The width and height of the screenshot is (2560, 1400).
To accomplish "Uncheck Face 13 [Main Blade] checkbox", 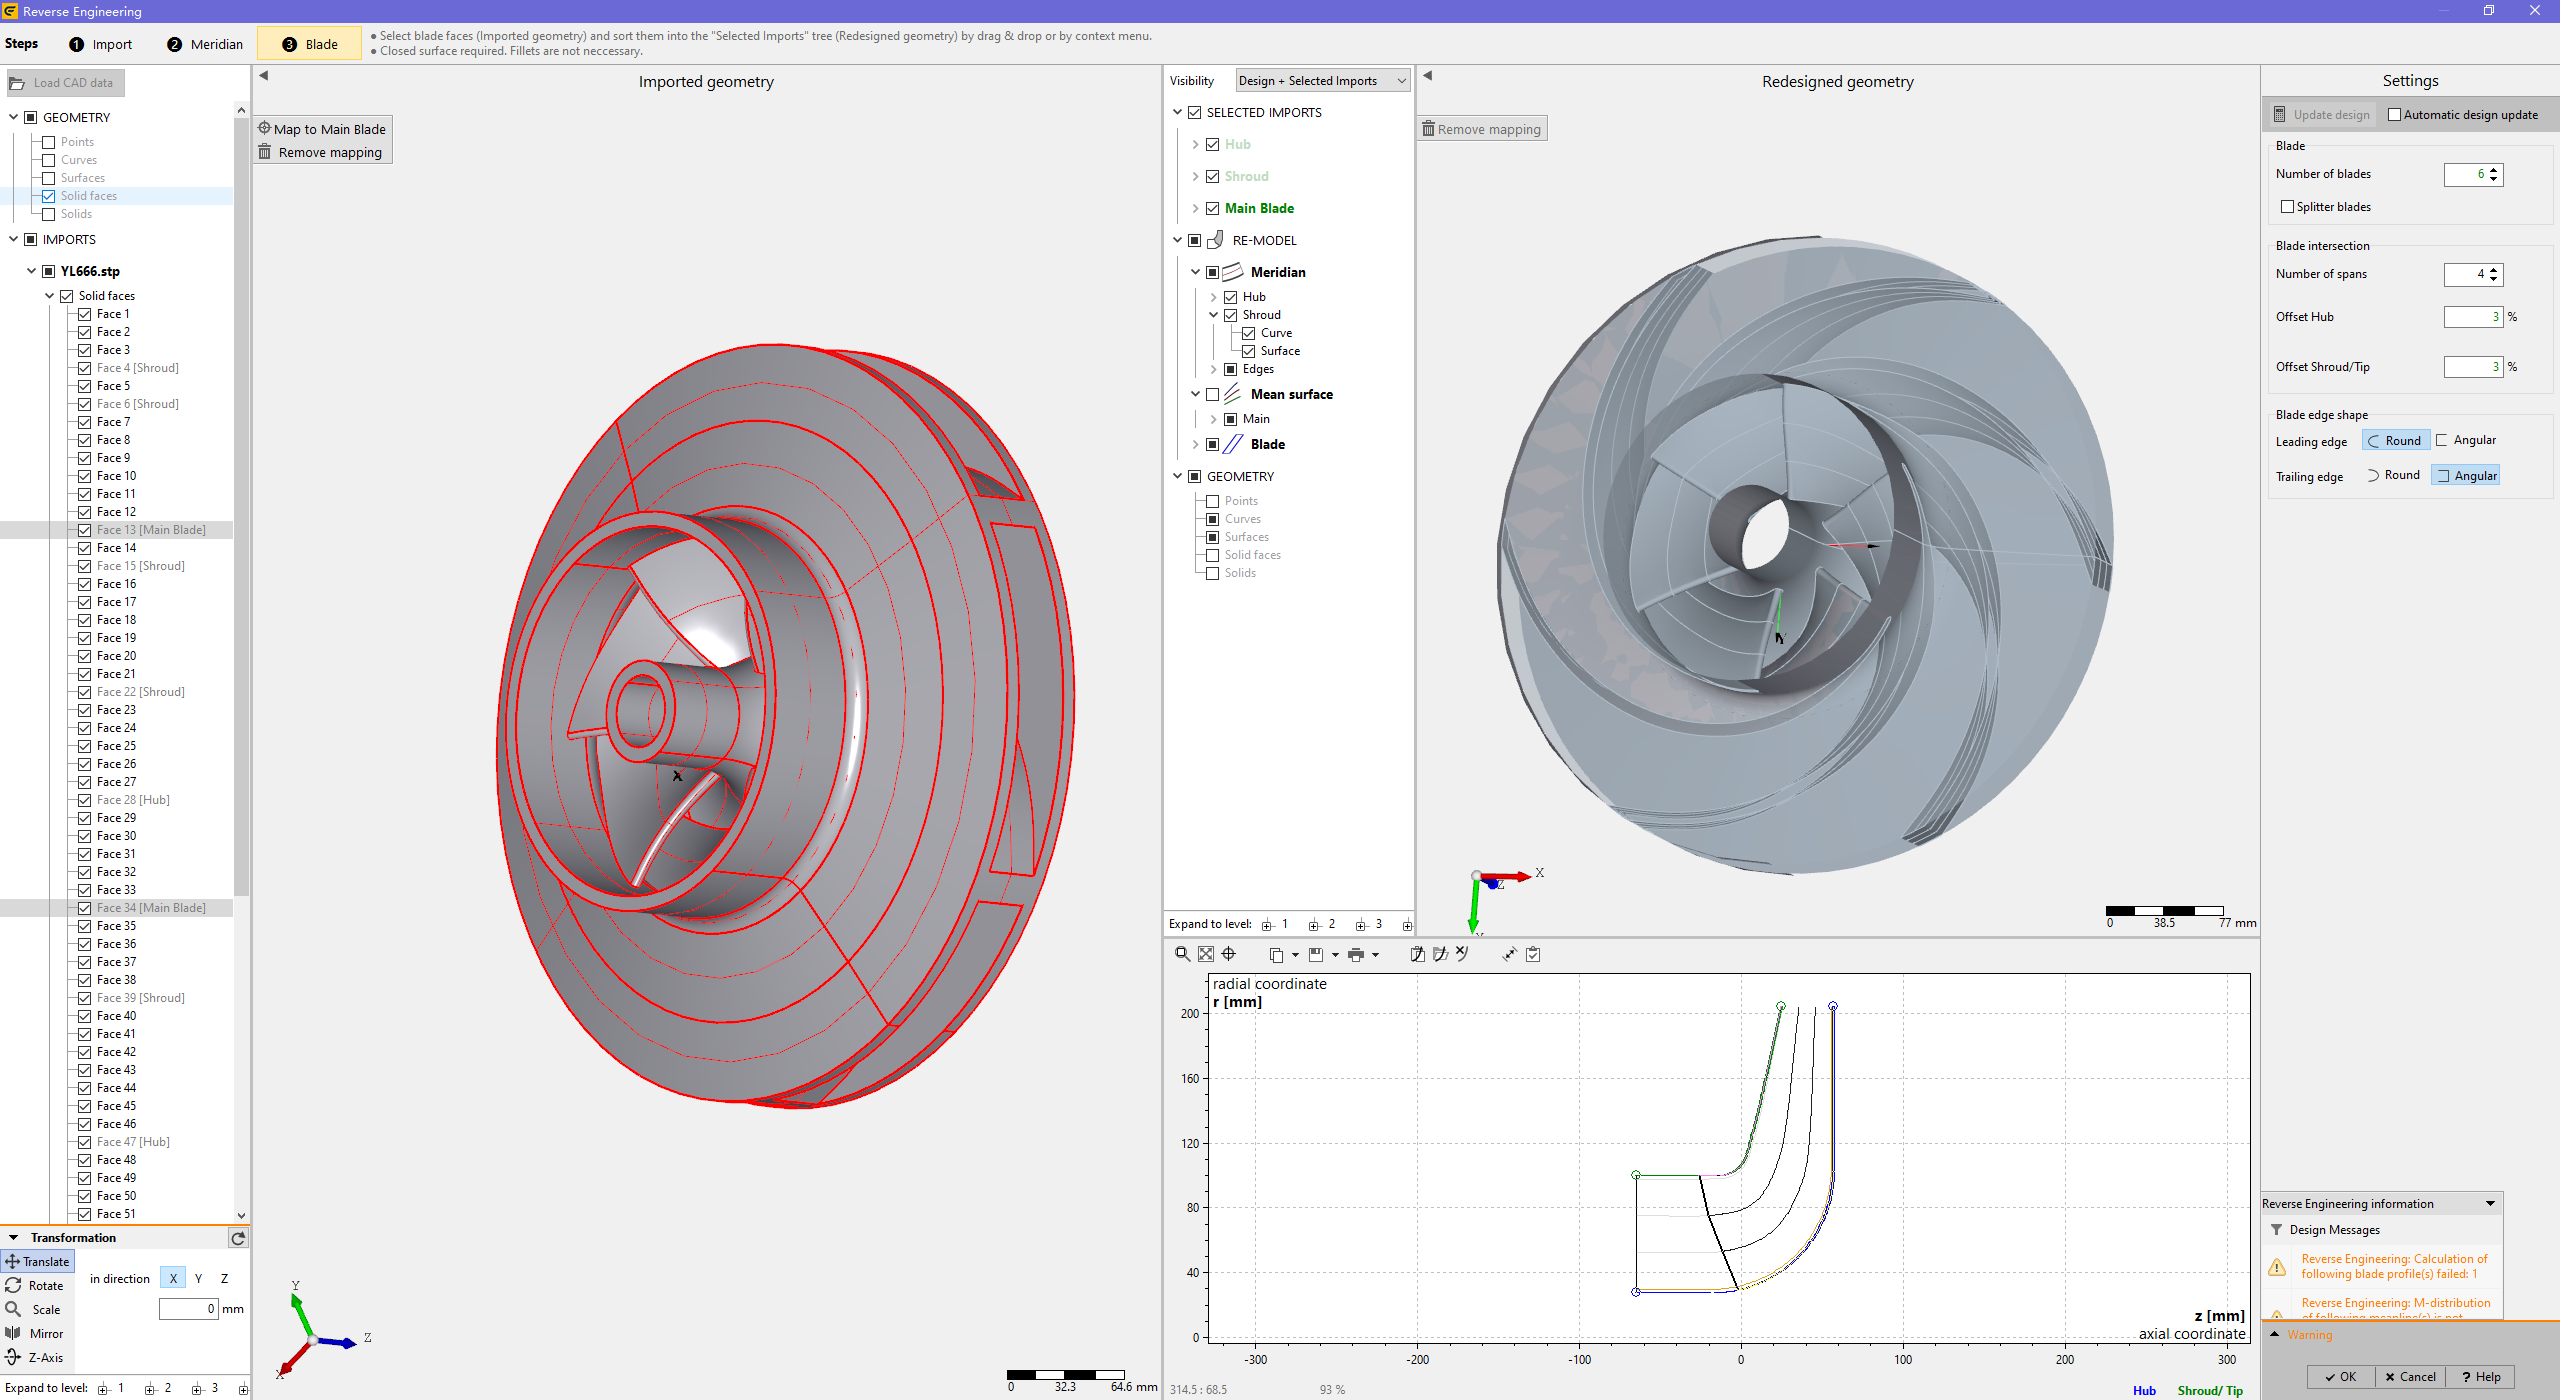I will point(85,530).
